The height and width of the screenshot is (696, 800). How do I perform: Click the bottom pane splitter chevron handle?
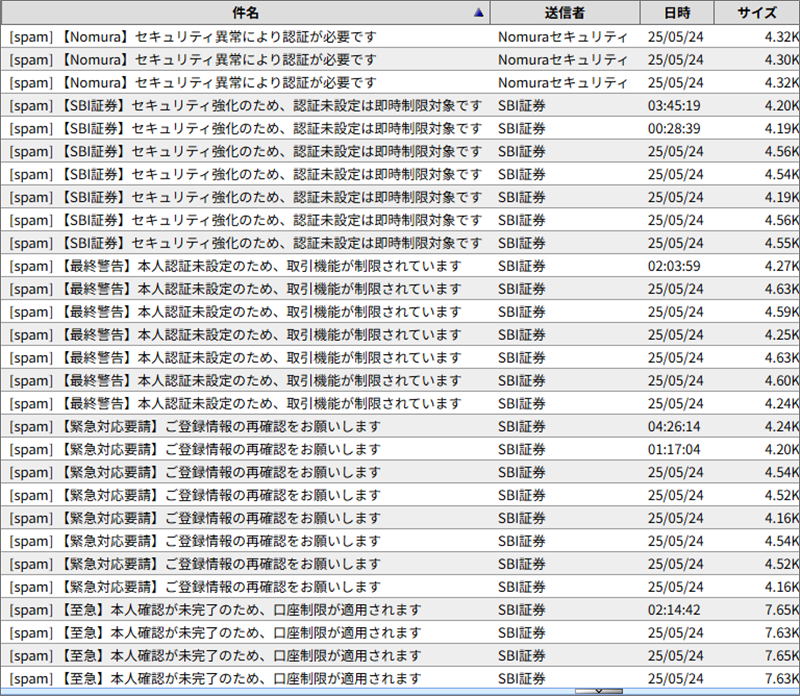[x=599, y=691]
